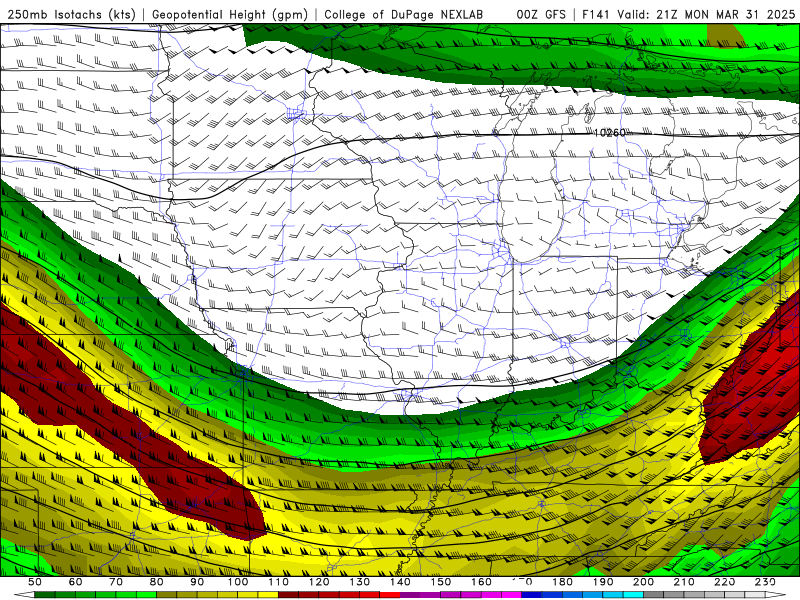
Task: Click the bright yellow swatch left of 110
Action: [268, 595]
